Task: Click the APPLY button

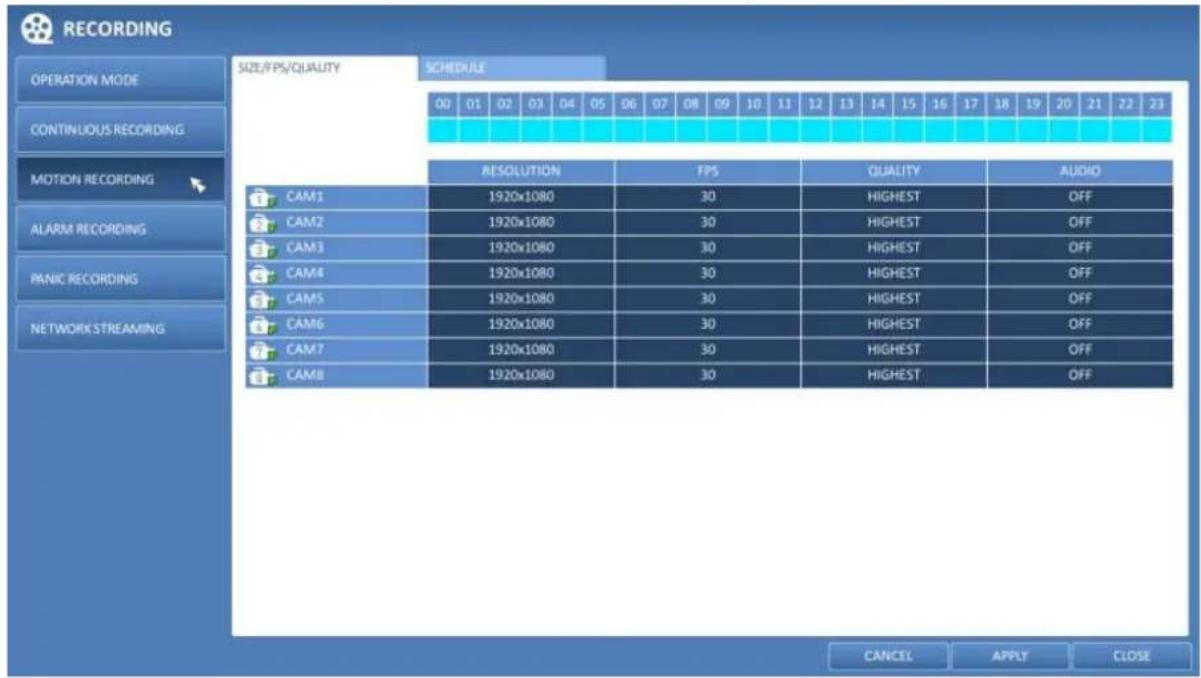Action: click(x=1009, y=657)
